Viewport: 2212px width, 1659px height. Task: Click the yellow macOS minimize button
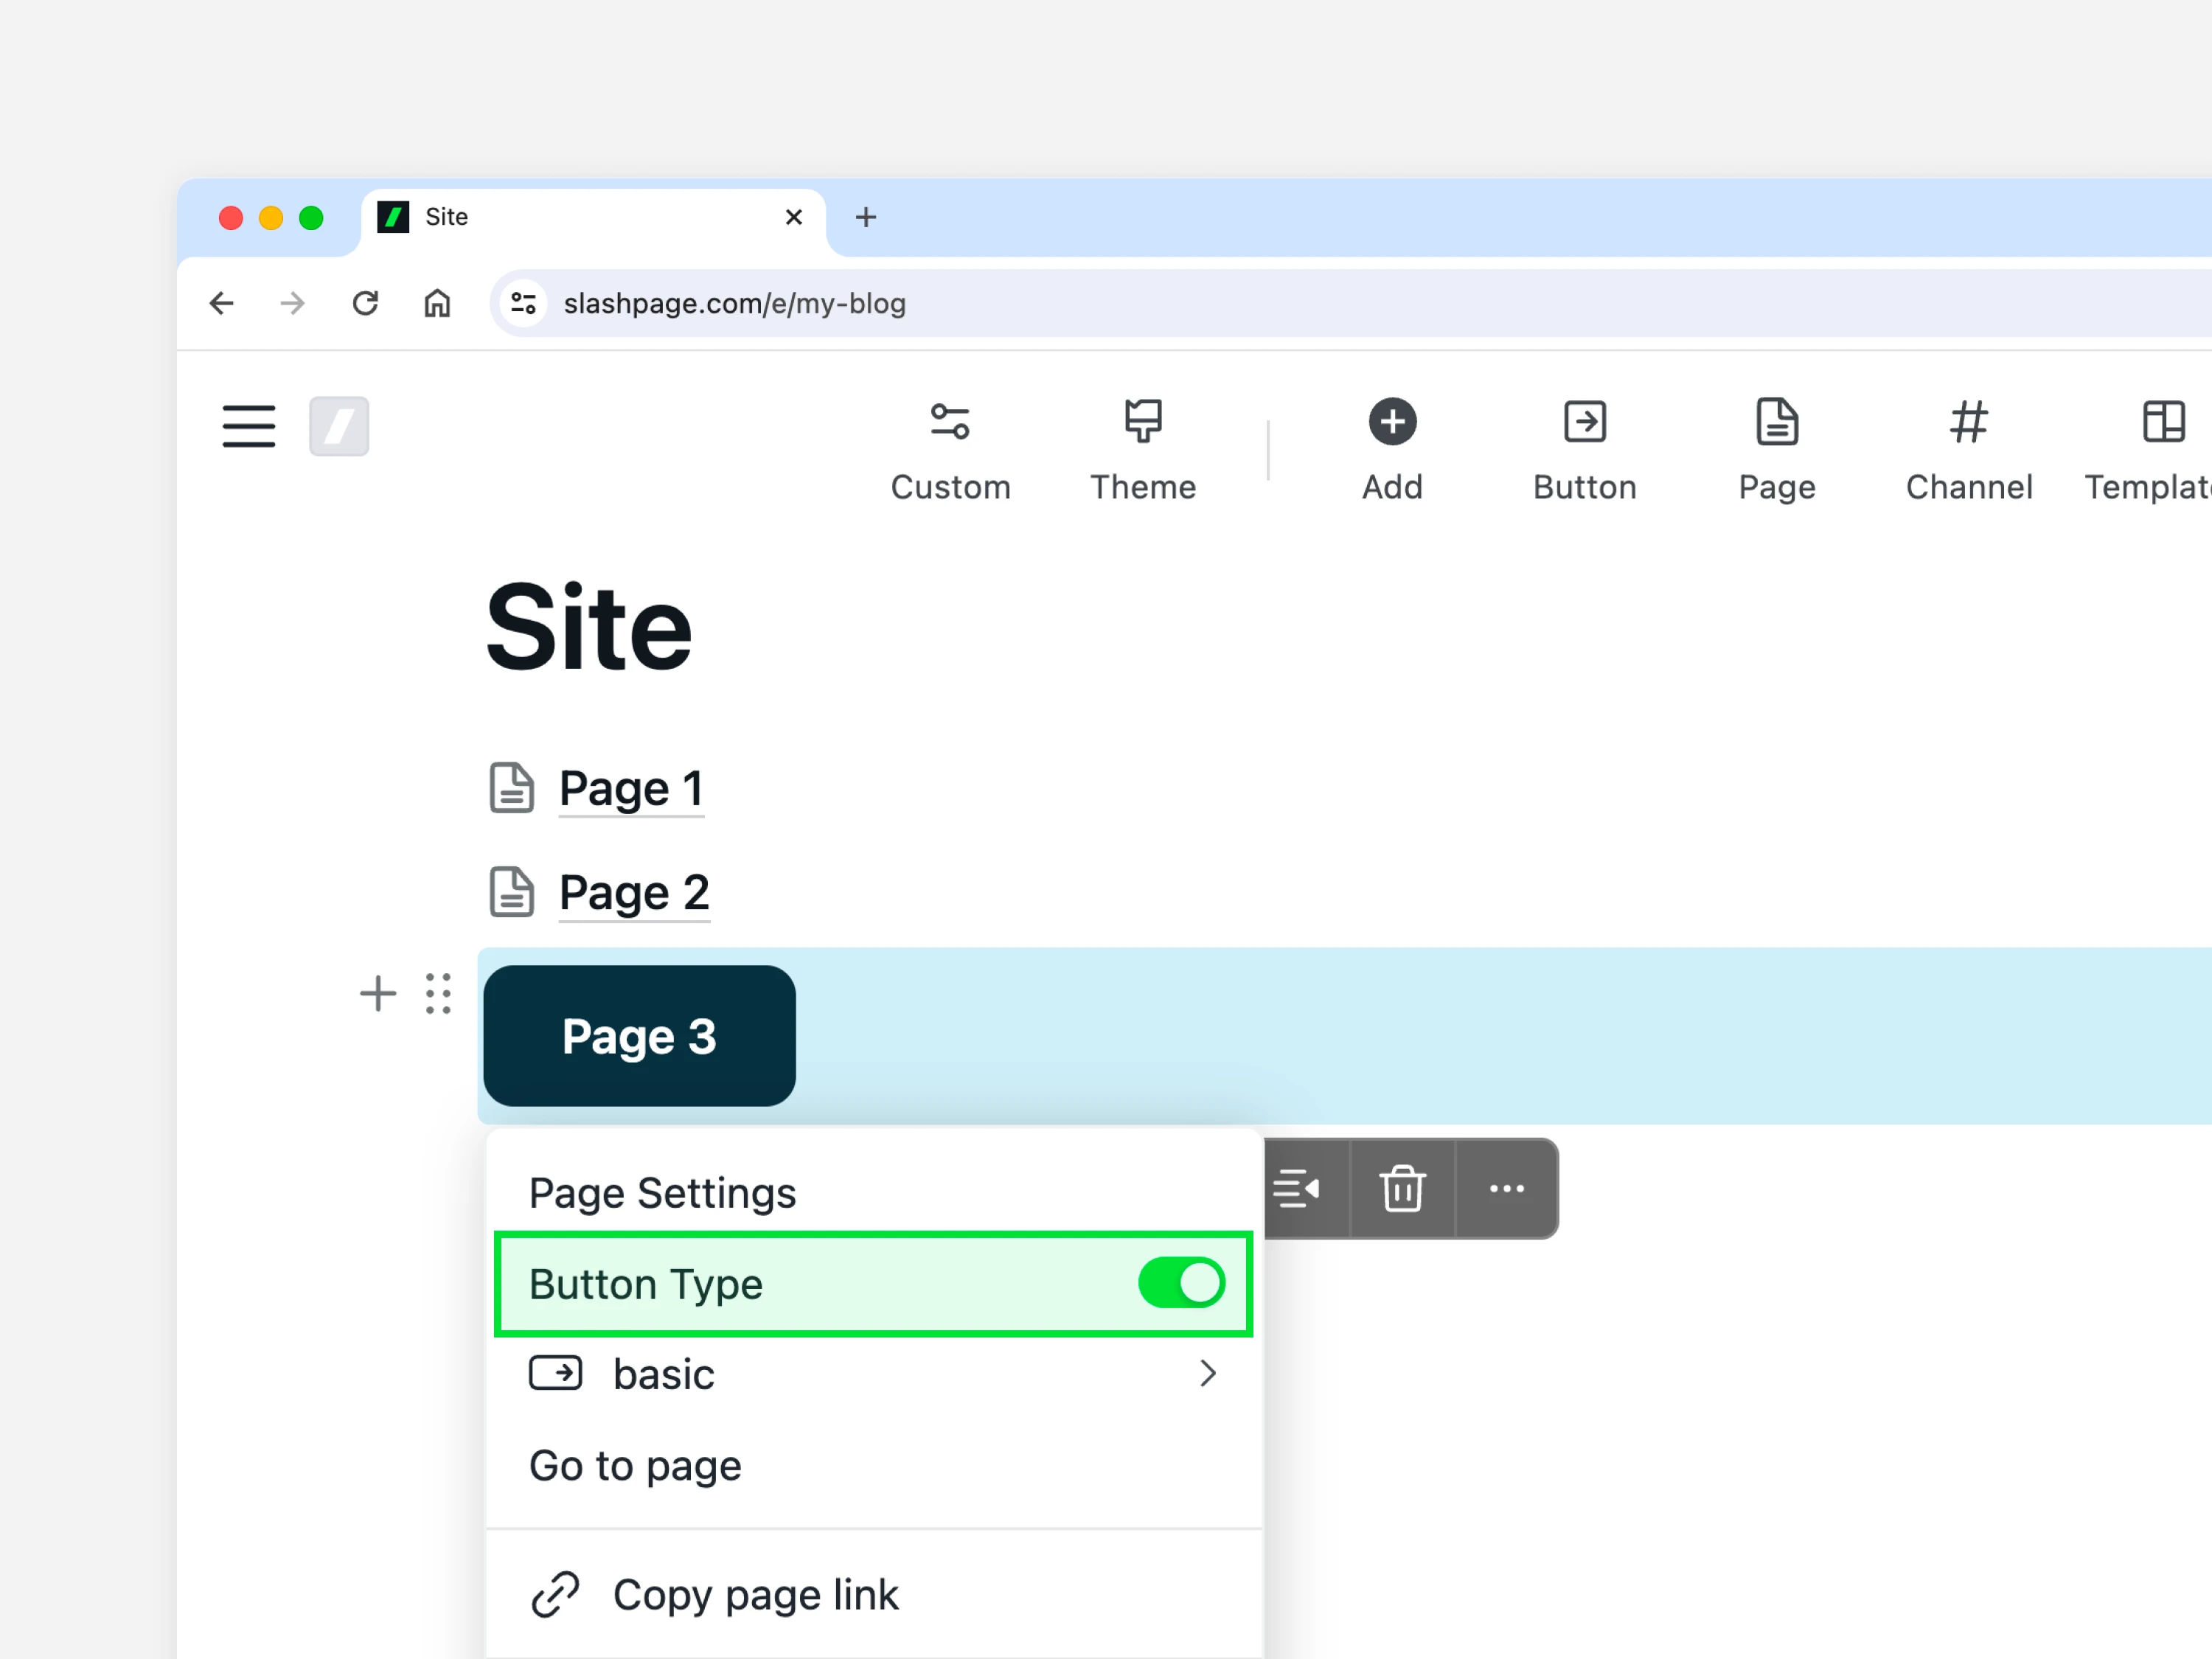(271, 217)
